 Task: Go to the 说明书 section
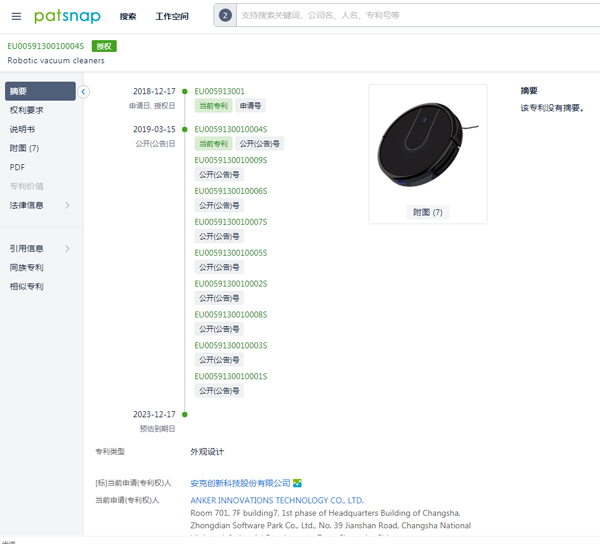pyautogui.click(x=22, y=129)
